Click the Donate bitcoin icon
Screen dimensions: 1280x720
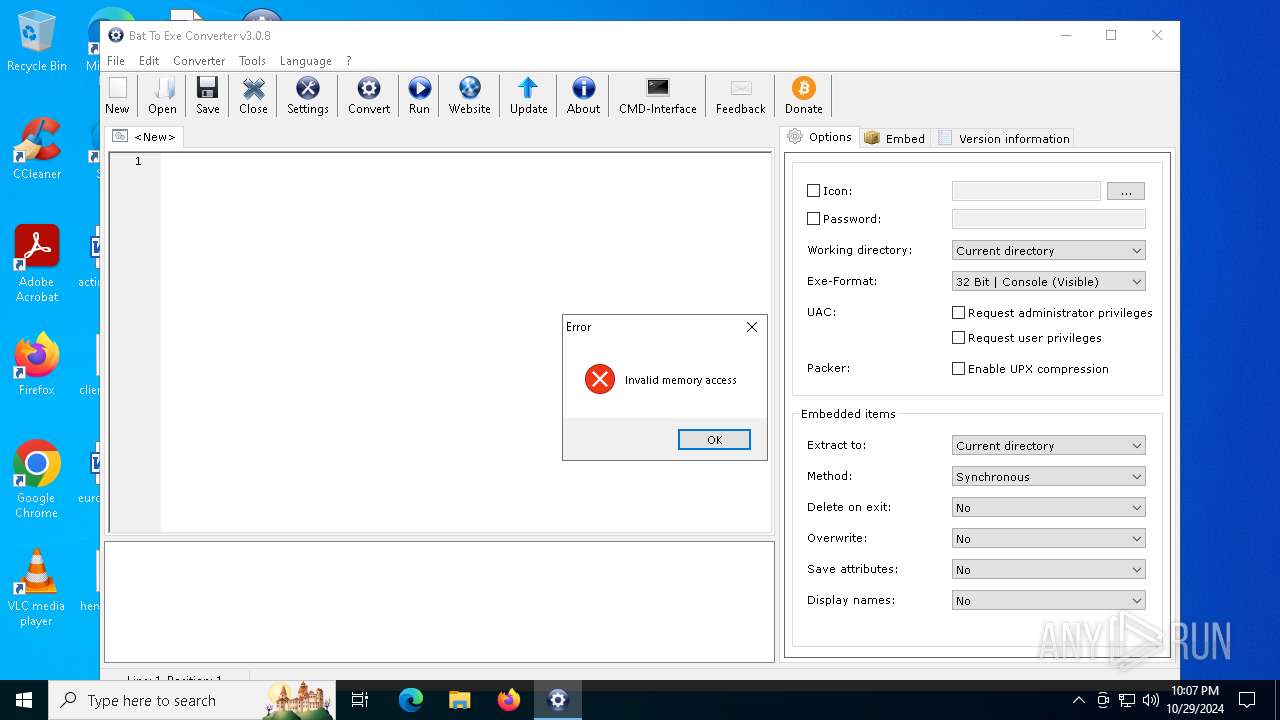[803, 96]
